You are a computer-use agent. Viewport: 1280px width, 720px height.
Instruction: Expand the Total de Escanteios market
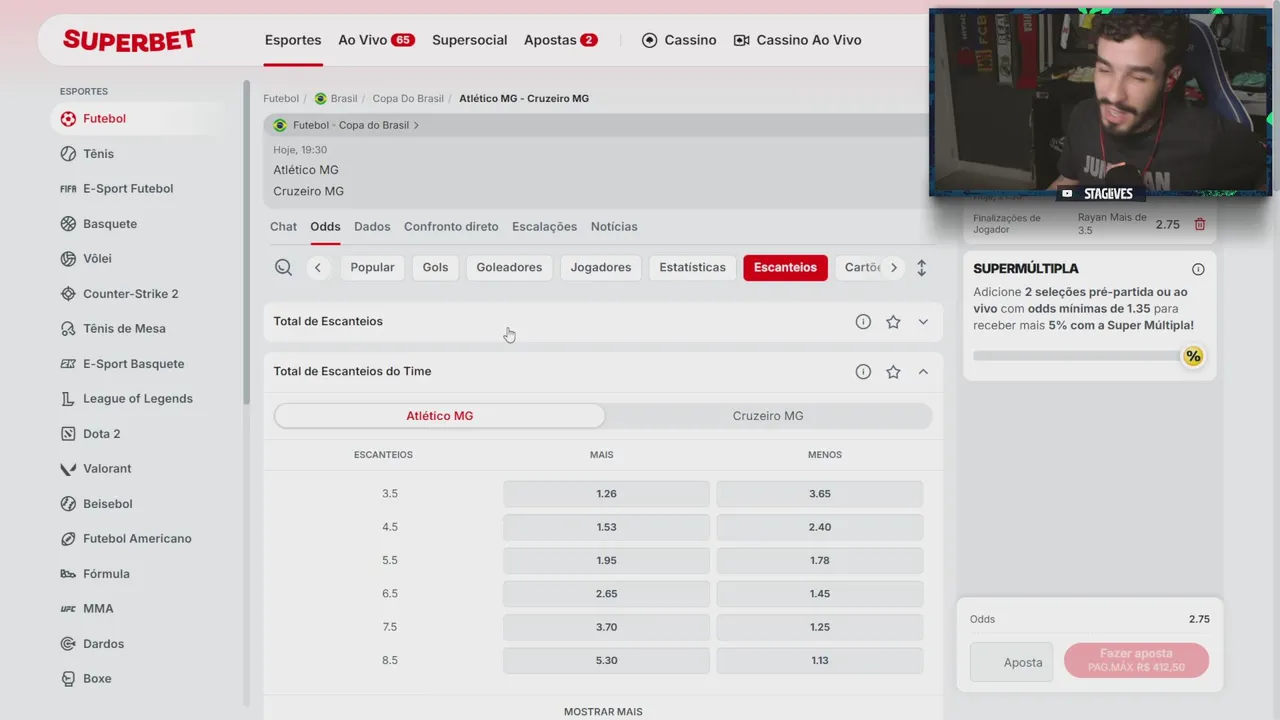coord(923,322)
